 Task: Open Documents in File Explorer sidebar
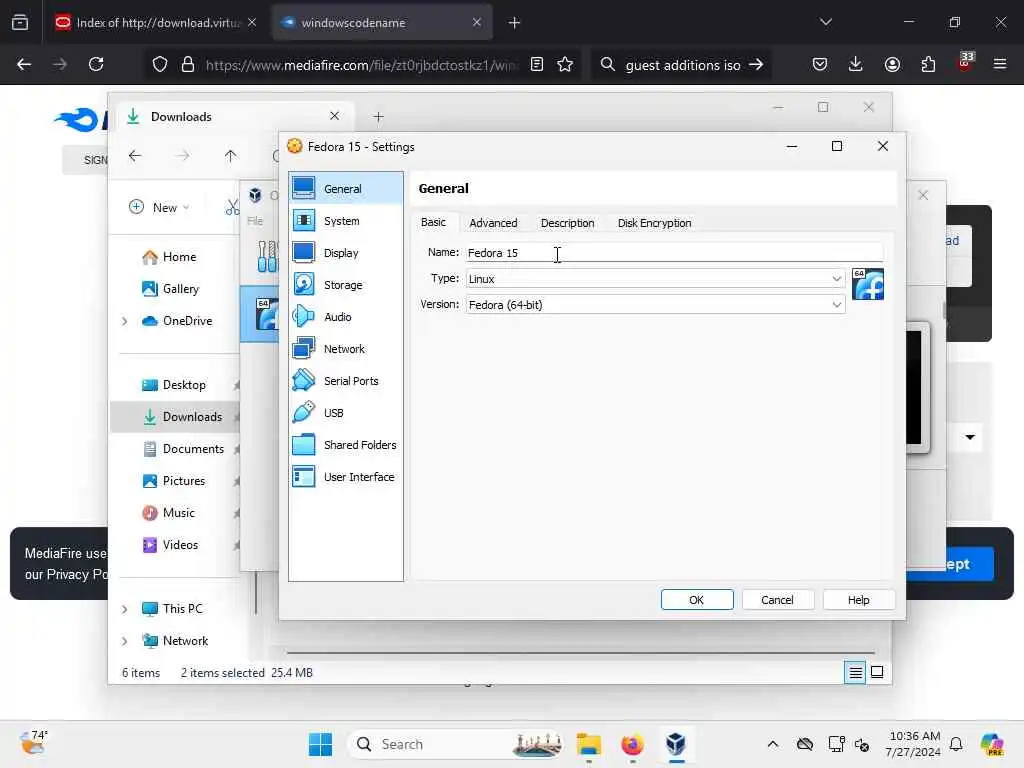point(183,449)
